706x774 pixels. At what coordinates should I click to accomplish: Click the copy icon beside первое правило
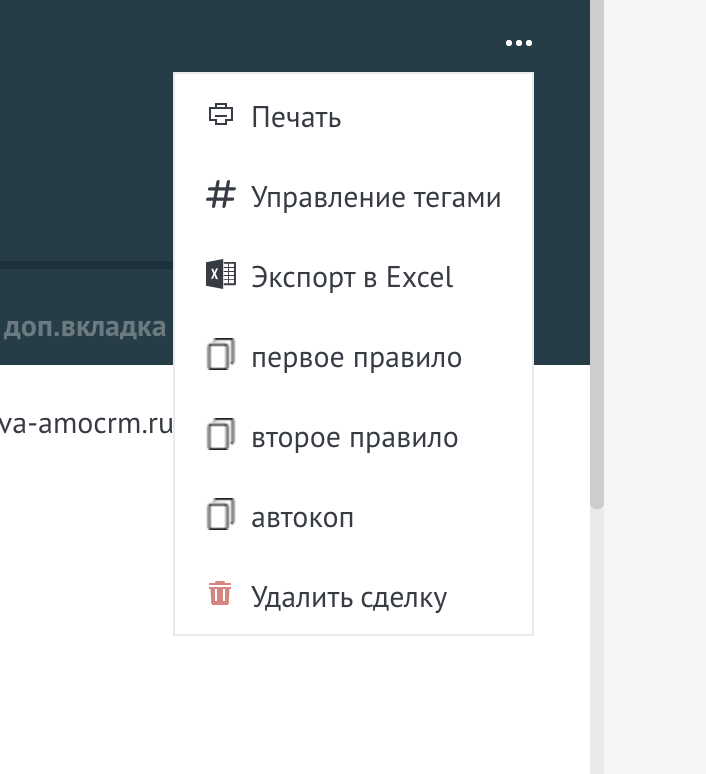[x=220, y=356]
